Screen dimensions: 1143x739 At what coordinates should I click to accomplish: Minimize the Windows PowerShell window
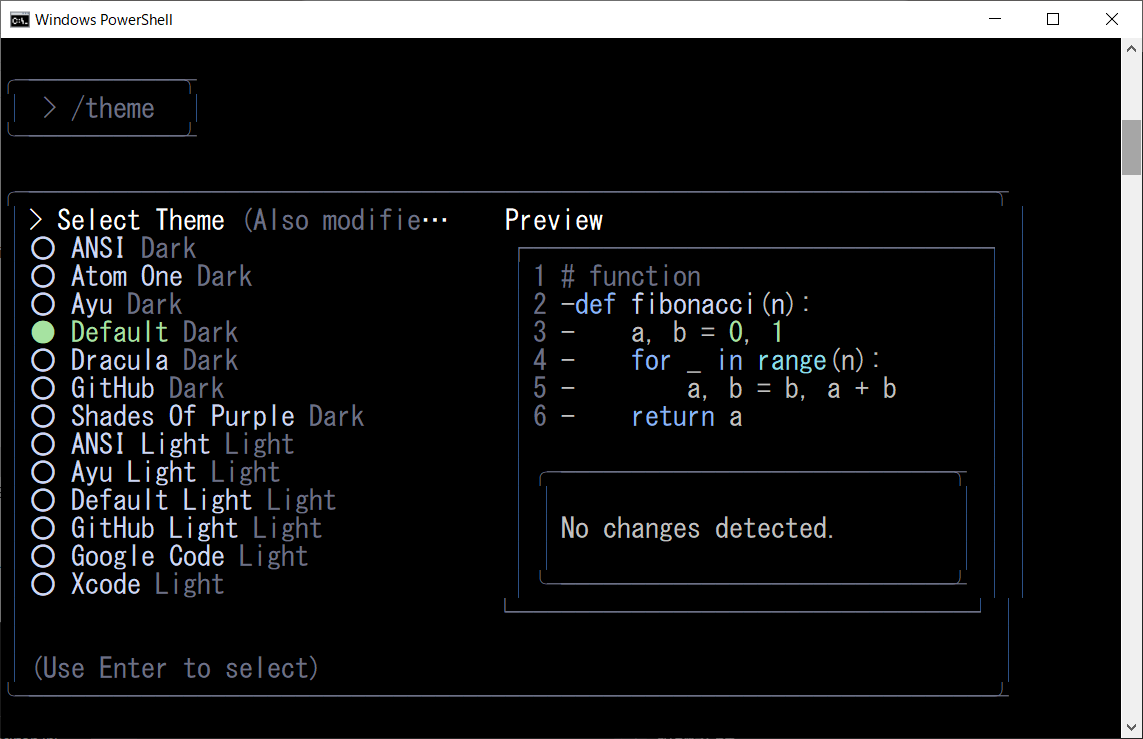995,19
